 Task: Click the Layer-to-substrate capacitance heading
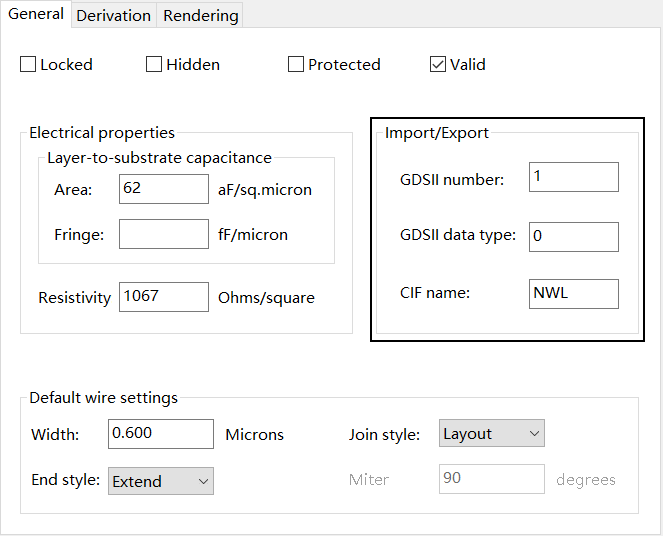click(159, 157)
